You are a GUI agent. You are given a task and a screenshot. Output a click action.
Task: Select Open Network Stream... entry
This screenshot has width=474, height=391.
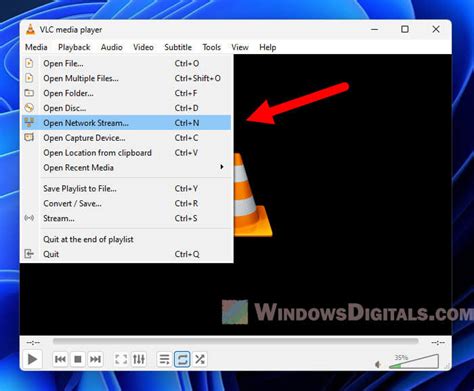click(x=127, y=123)
